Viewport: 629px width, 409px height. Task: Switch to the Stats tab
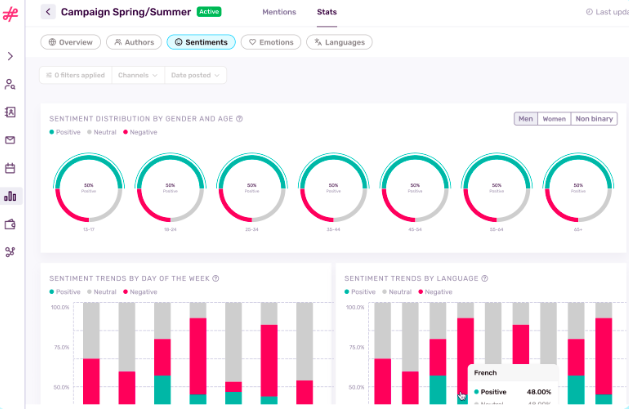(x=327, y=12)
